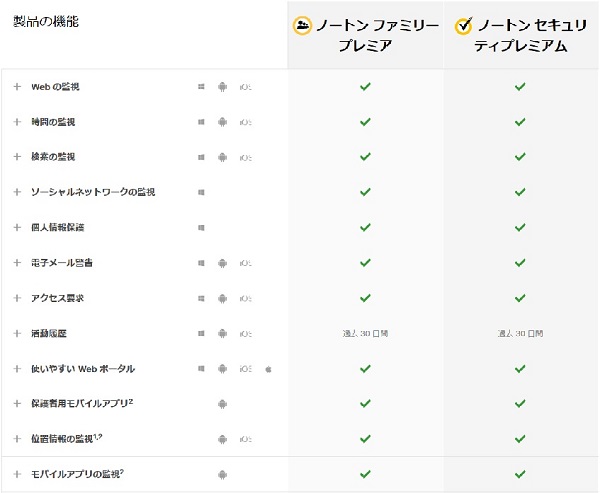Expand ソーシャルネットワークの監視 row
This screenshot has width=600, height=493.
tap(17, 192)
